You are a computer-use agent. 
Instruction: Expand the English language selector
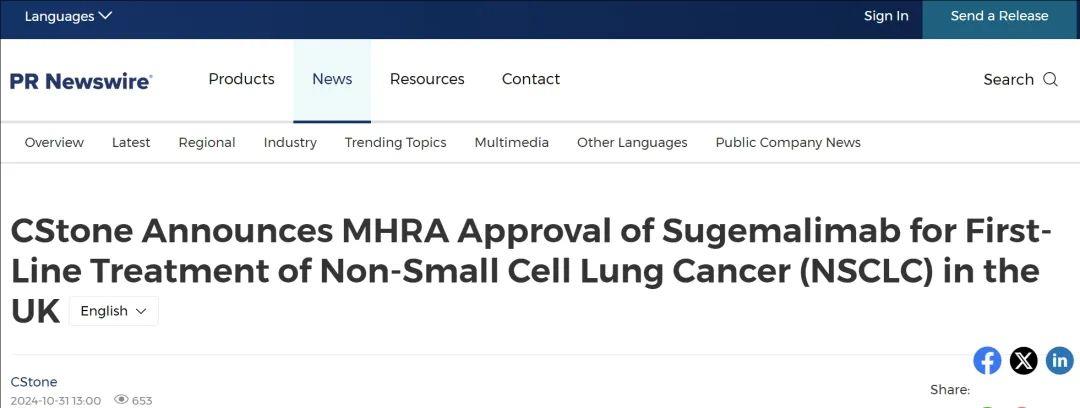pyautogui.click(x=113, y=311)
